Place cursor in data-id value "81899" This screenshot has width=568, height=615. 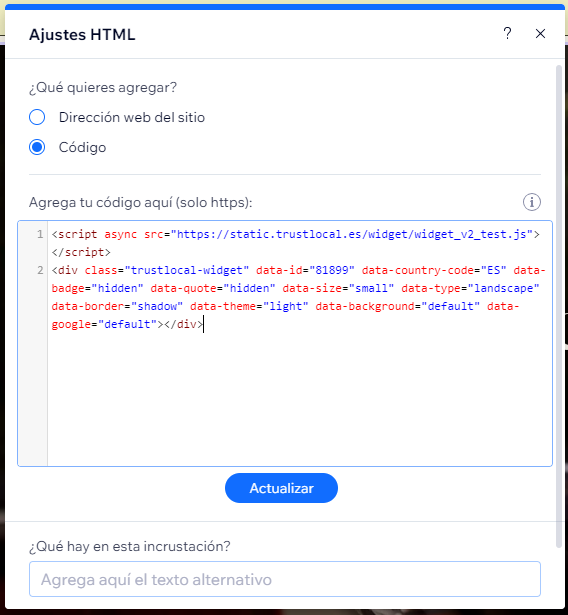pyautogui.click(x=332, y=270)
